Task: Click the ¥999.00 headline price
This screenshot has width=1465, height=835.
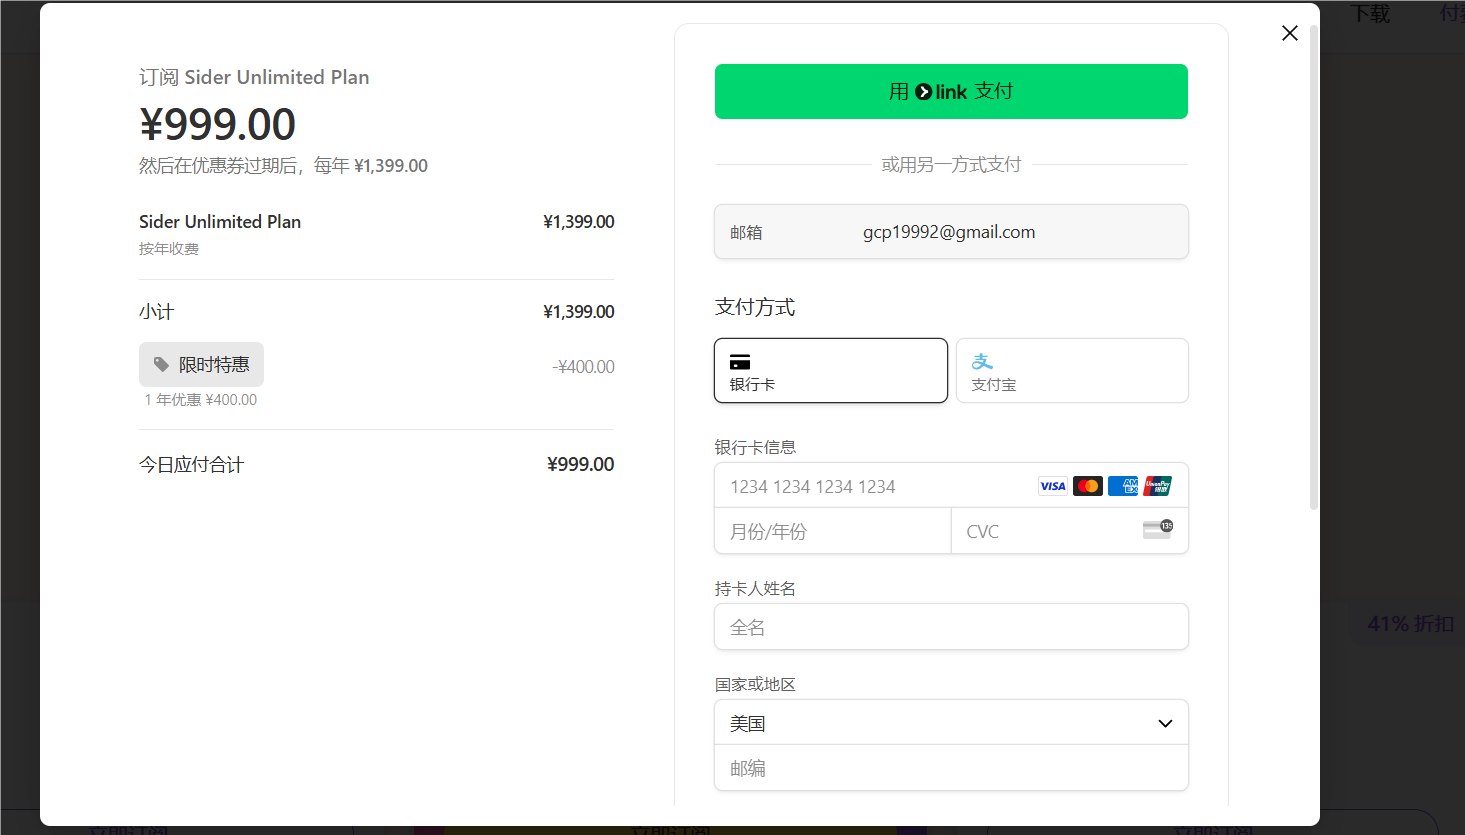Action: pos(217,124)
